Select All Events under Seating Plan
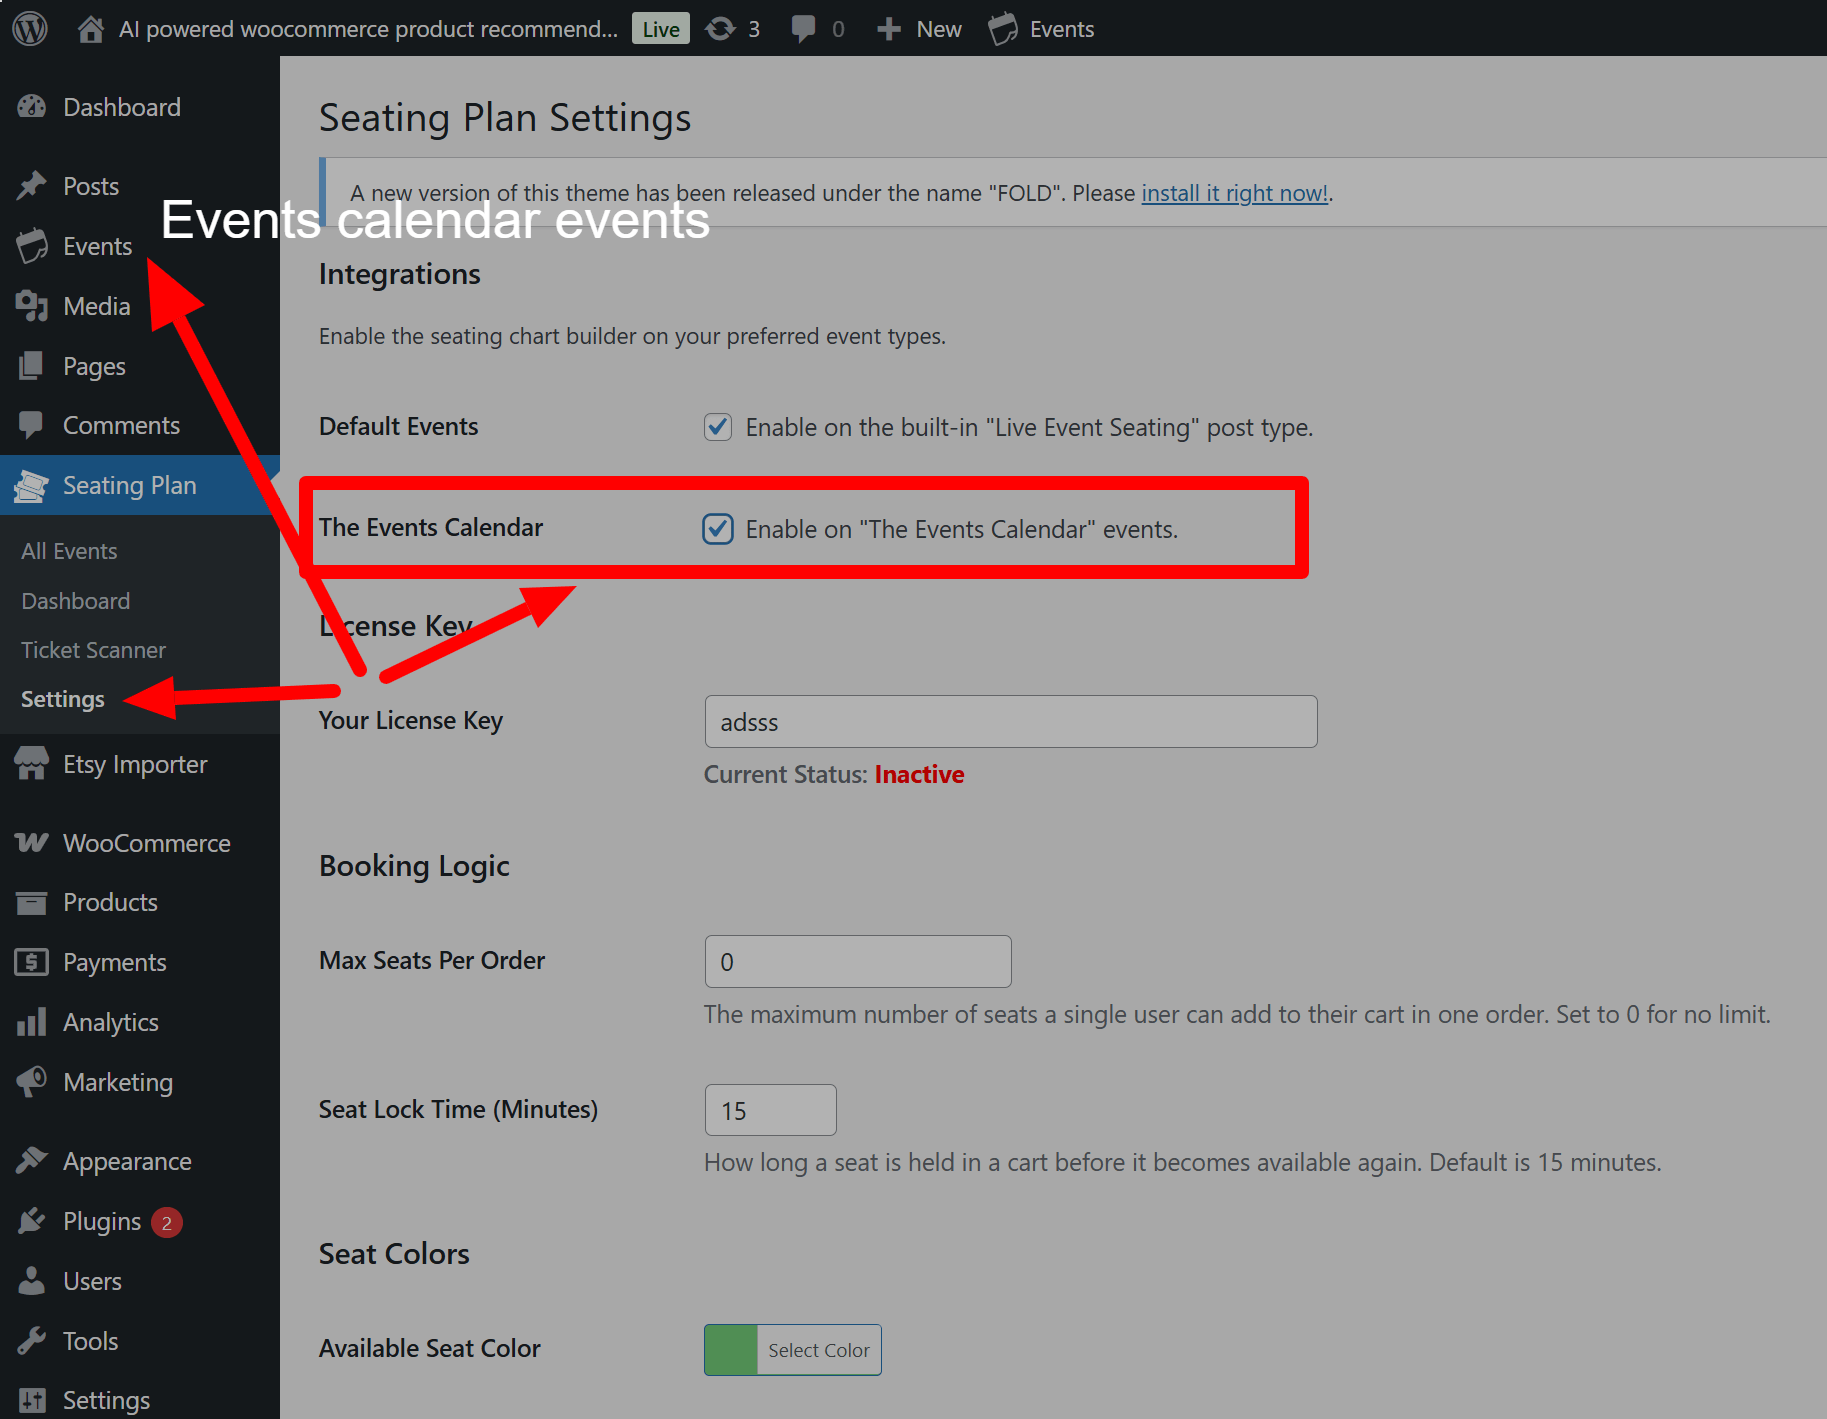This screenshot has width=1827, height=1419. click(x=68, y=550)
